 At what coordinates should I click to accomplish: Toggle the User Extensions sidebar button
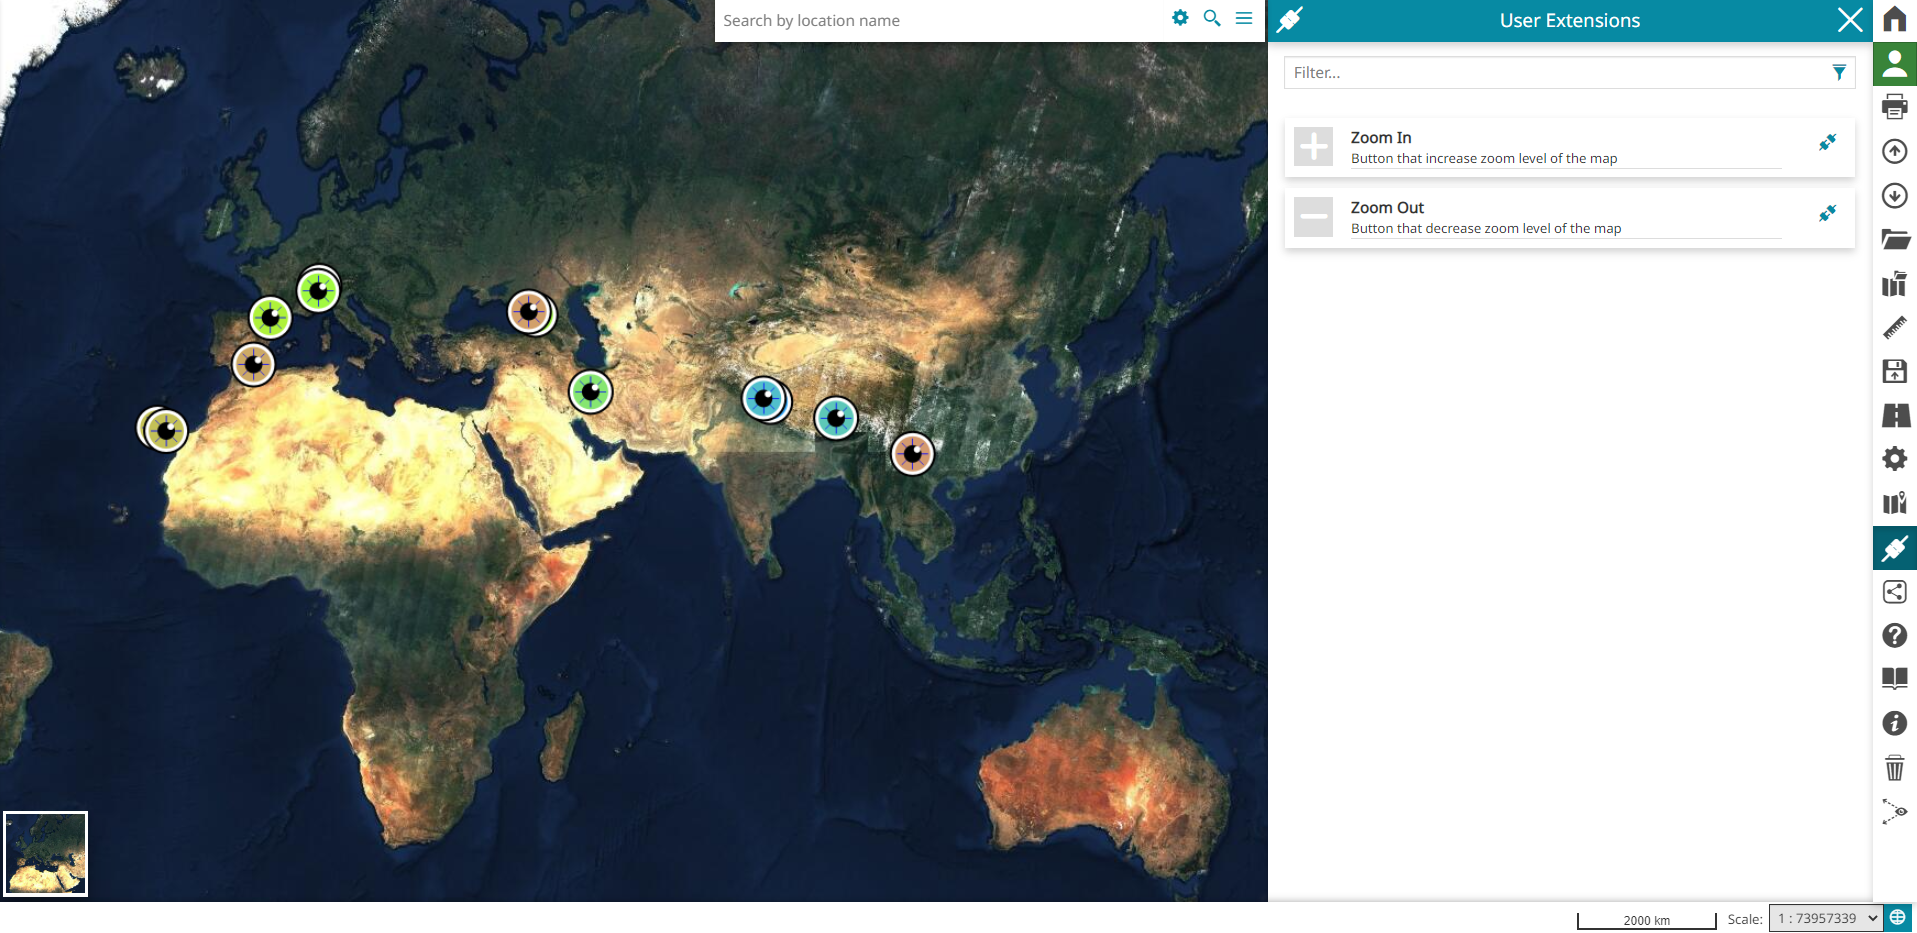1894,548
